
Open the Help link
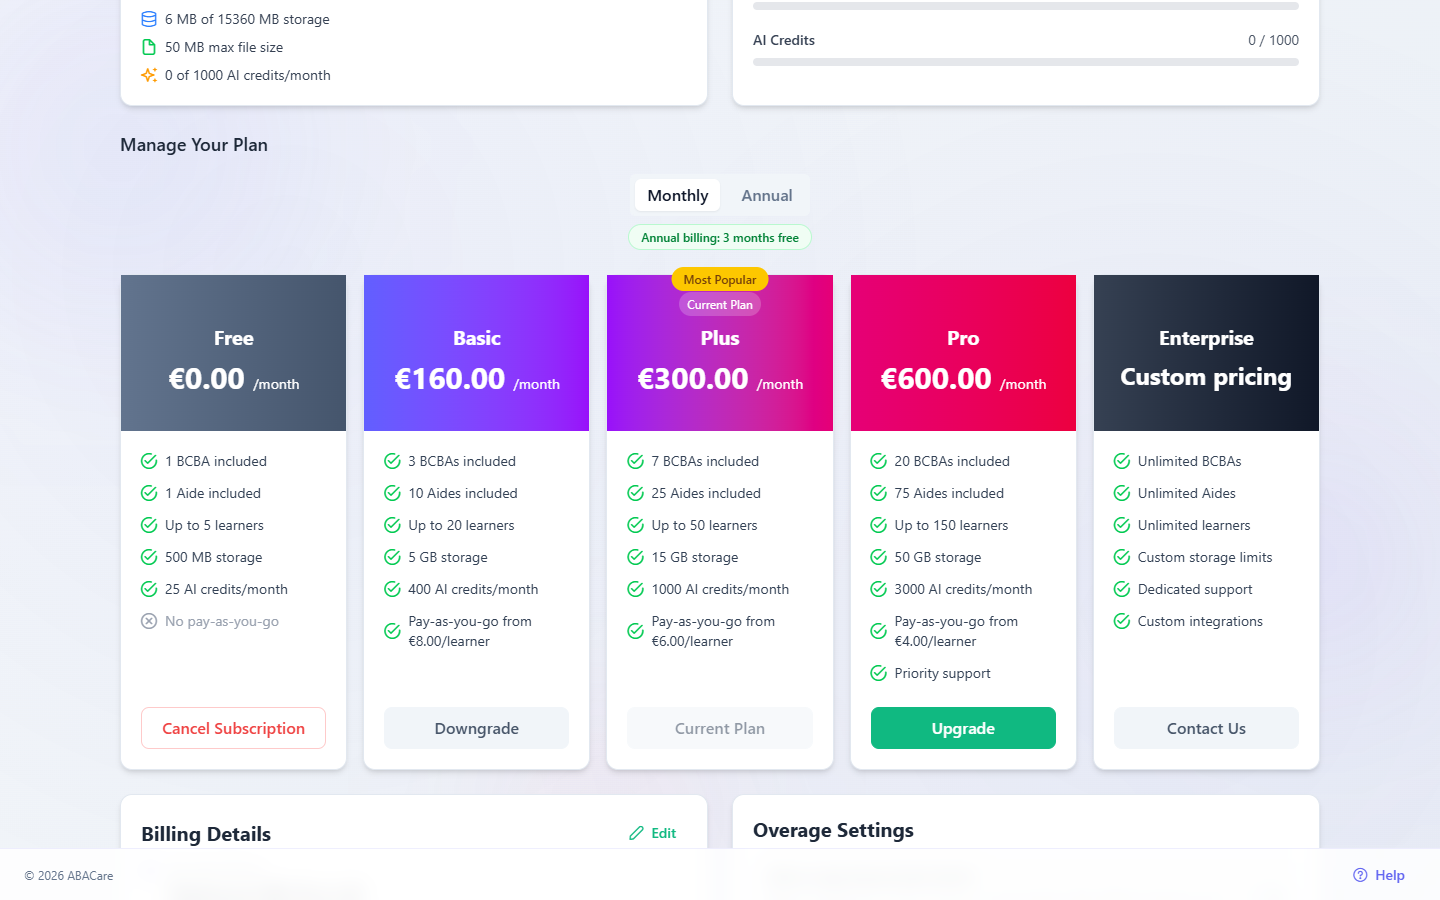pyautogui.click(x=1379, y=875)
